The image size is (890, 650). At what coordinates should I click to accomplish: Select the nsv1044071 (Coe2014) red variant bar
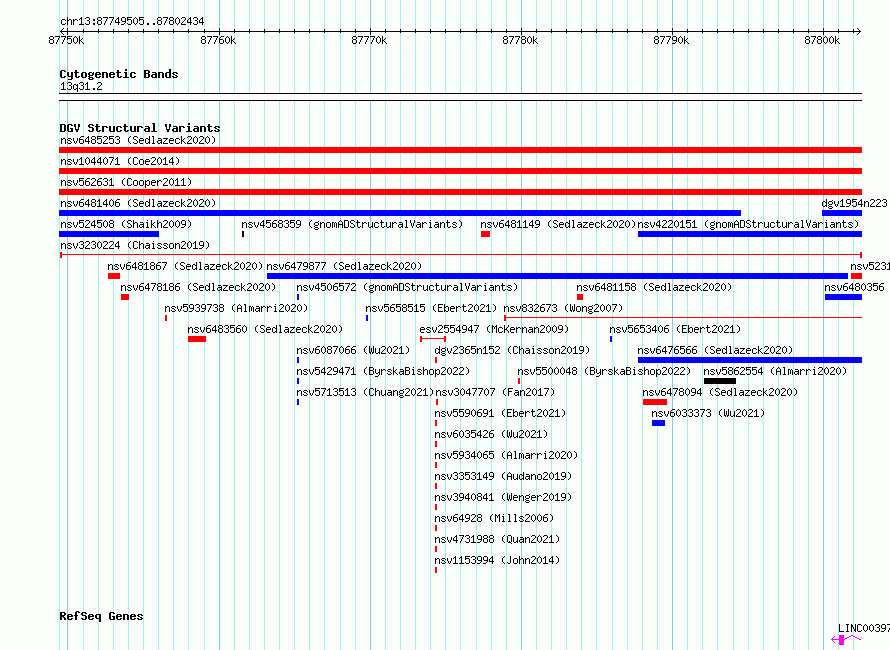tap(460, 171)
